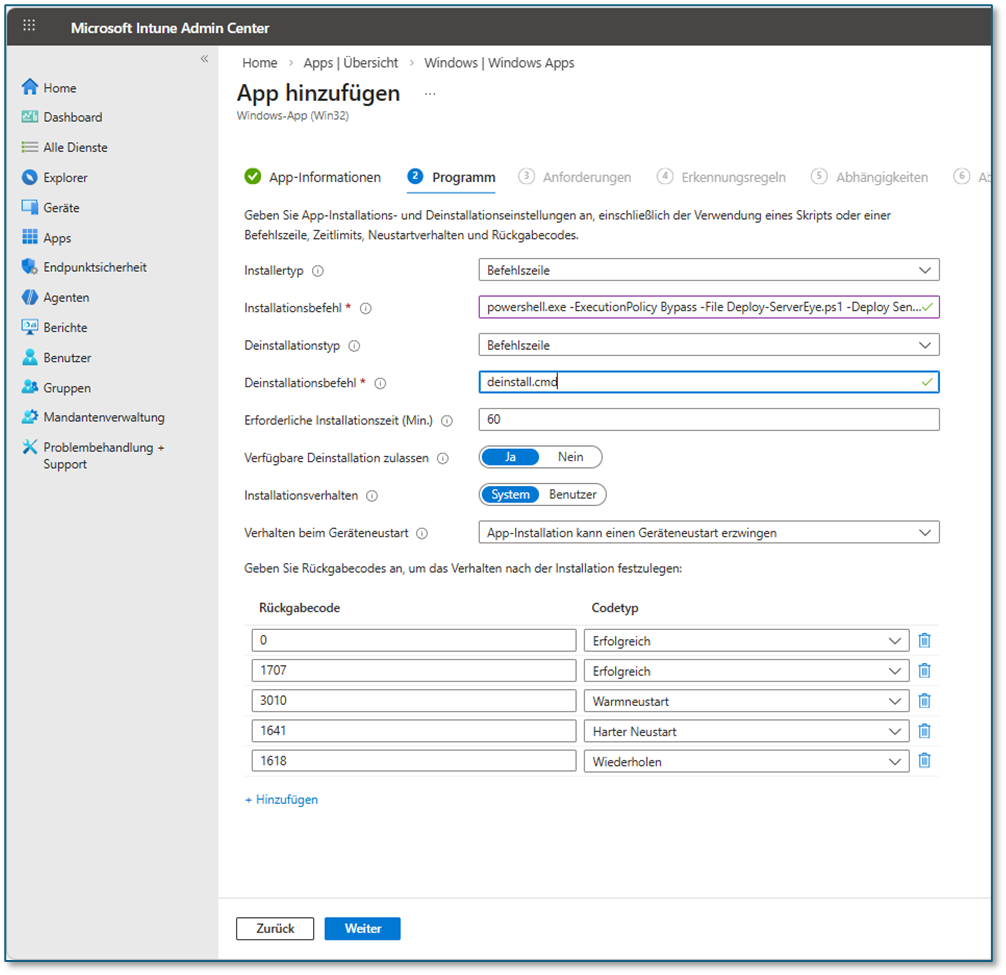Click the Endpunktsicherheit shield icon
Screen dimensions: 1006x975
[x=30, y=267]
